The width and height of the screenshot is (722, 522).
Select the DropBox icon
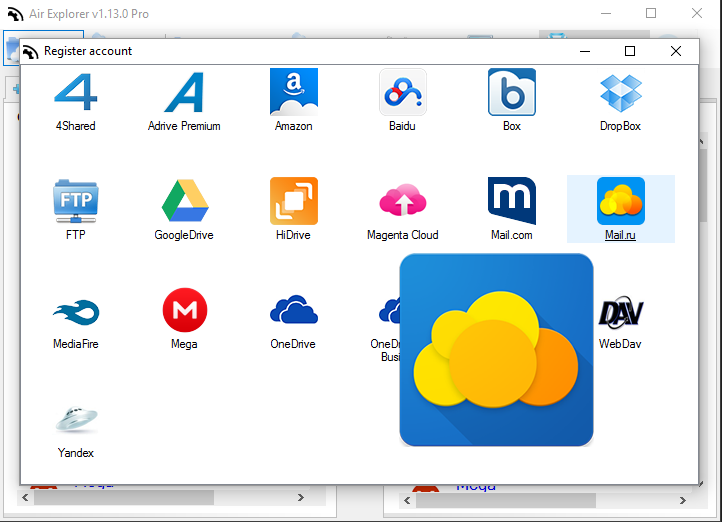coord(621,93)
